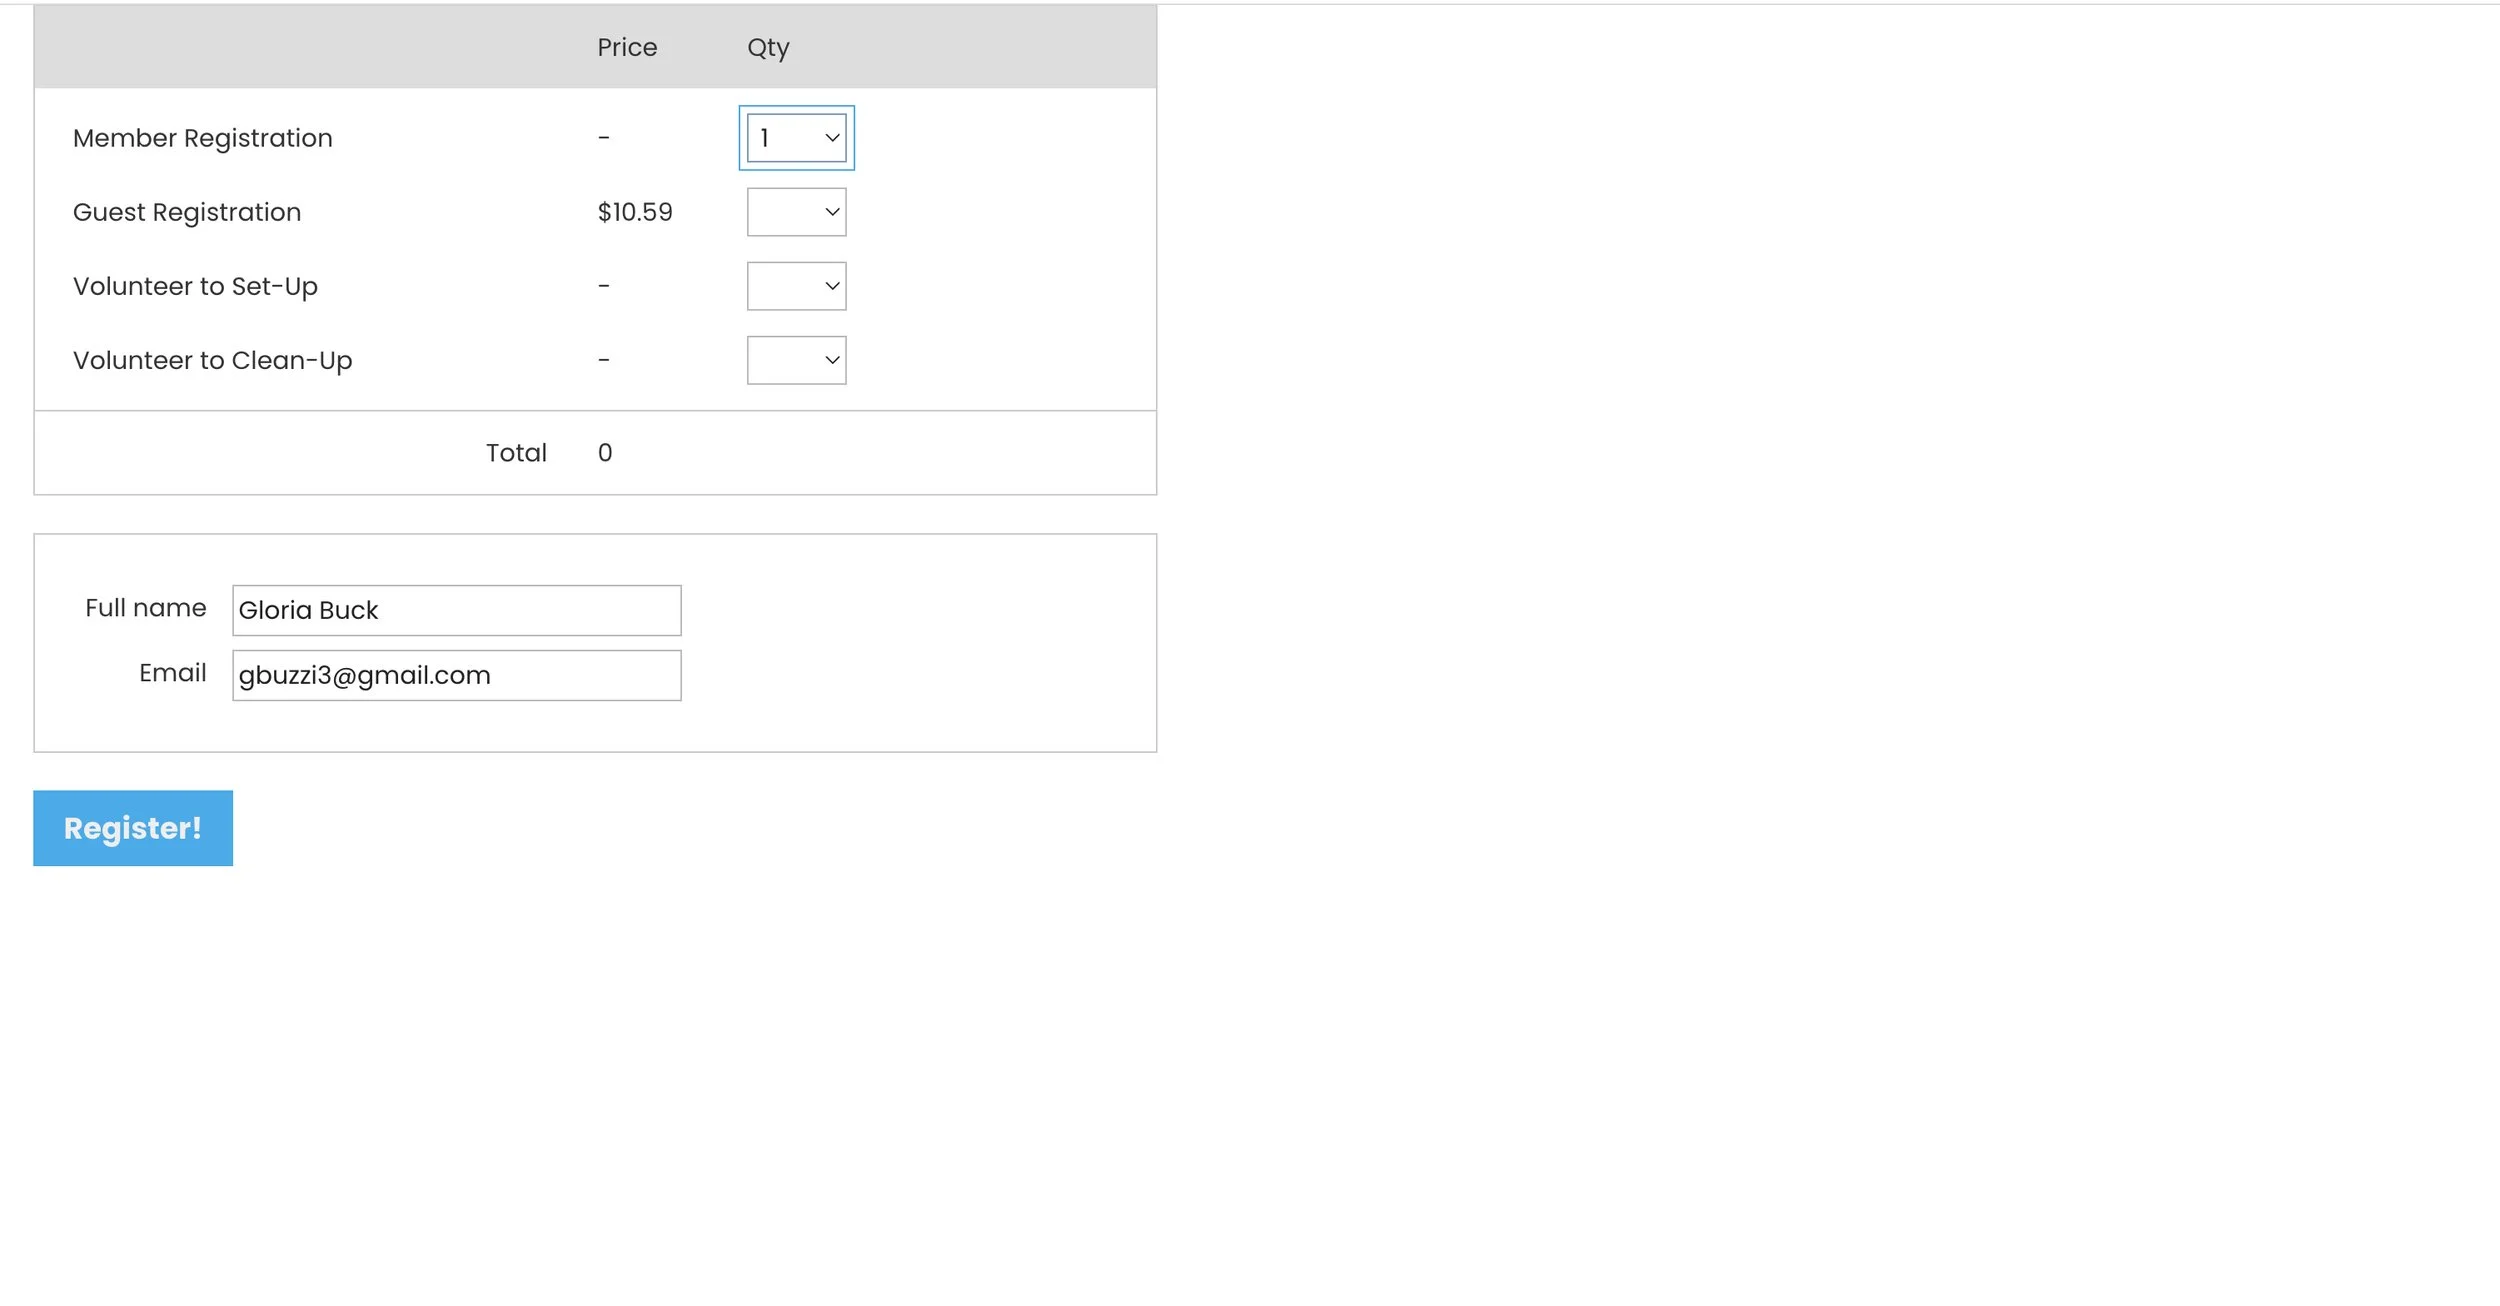The image size is (2500, 1306).
Task: Click the Member Registration price dash
Action: tap(604, 138)
